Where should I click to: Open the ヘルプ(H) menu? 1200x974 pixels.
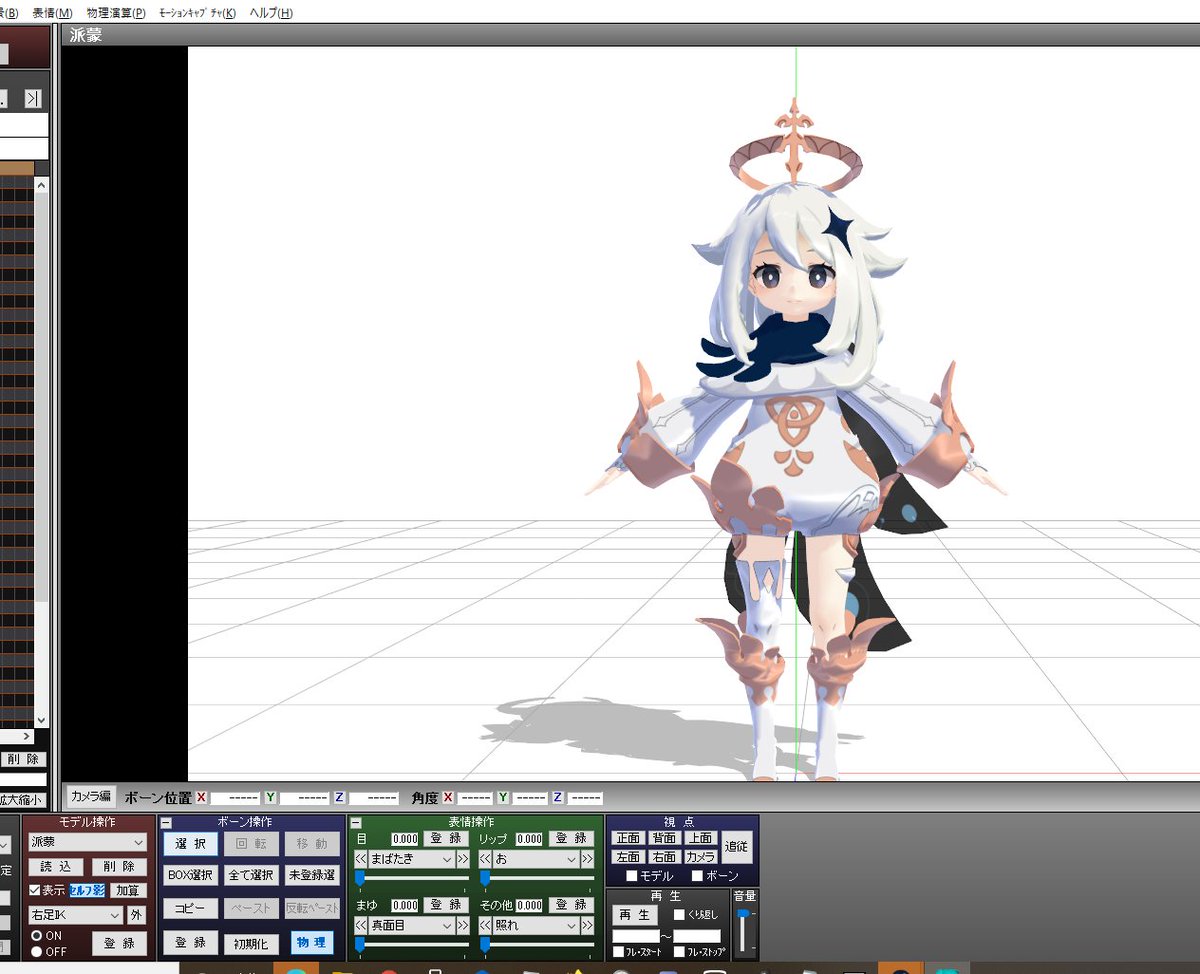pos(271,13)
